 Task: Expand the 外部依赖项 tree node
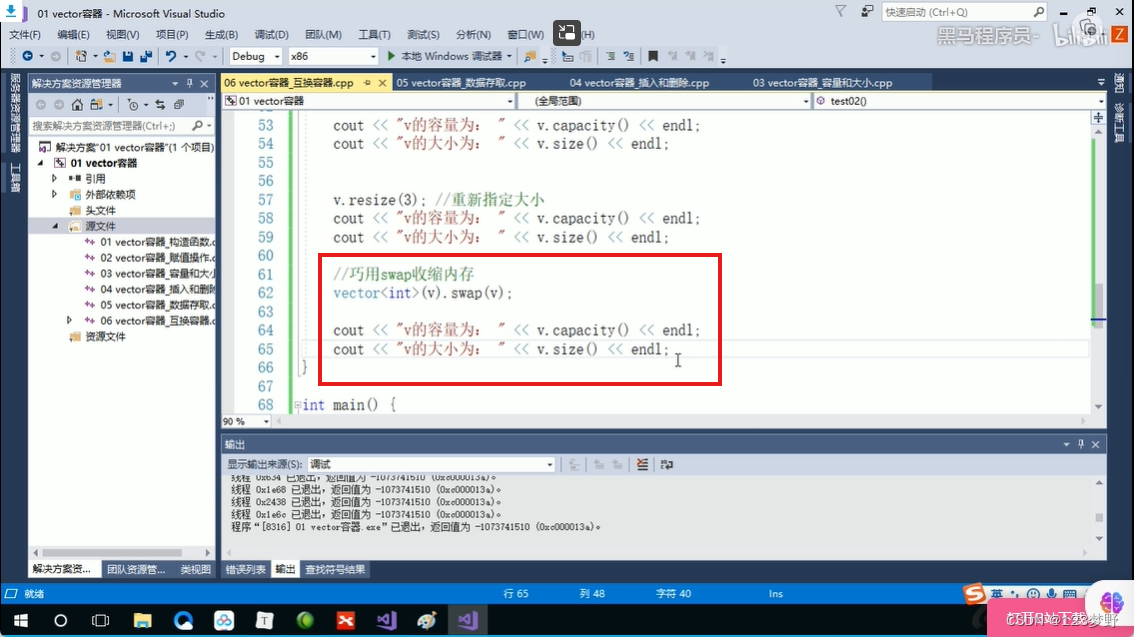(54, 194)
